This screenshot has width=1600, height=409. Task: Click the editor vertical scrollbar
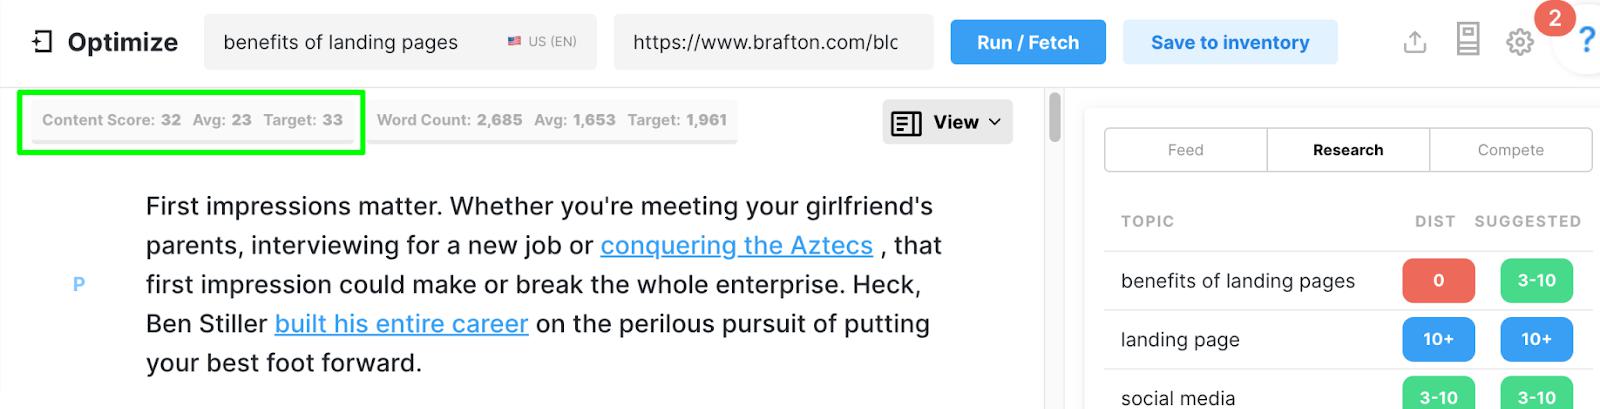pyautogui.click(x=1054, y=120)
